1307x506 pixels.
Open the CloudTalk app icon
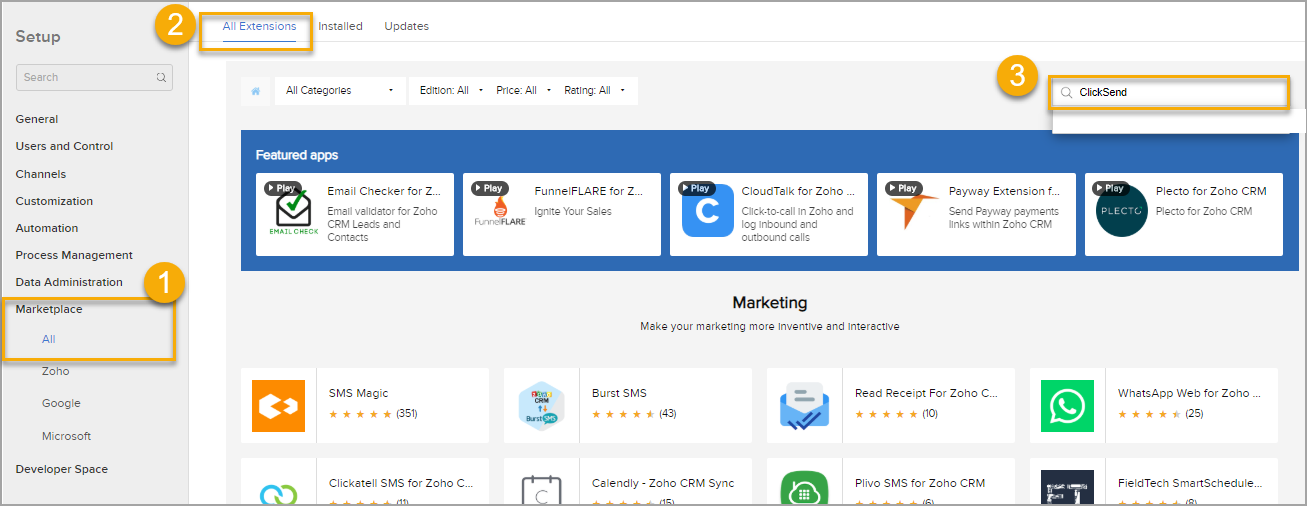coord(707,212)
